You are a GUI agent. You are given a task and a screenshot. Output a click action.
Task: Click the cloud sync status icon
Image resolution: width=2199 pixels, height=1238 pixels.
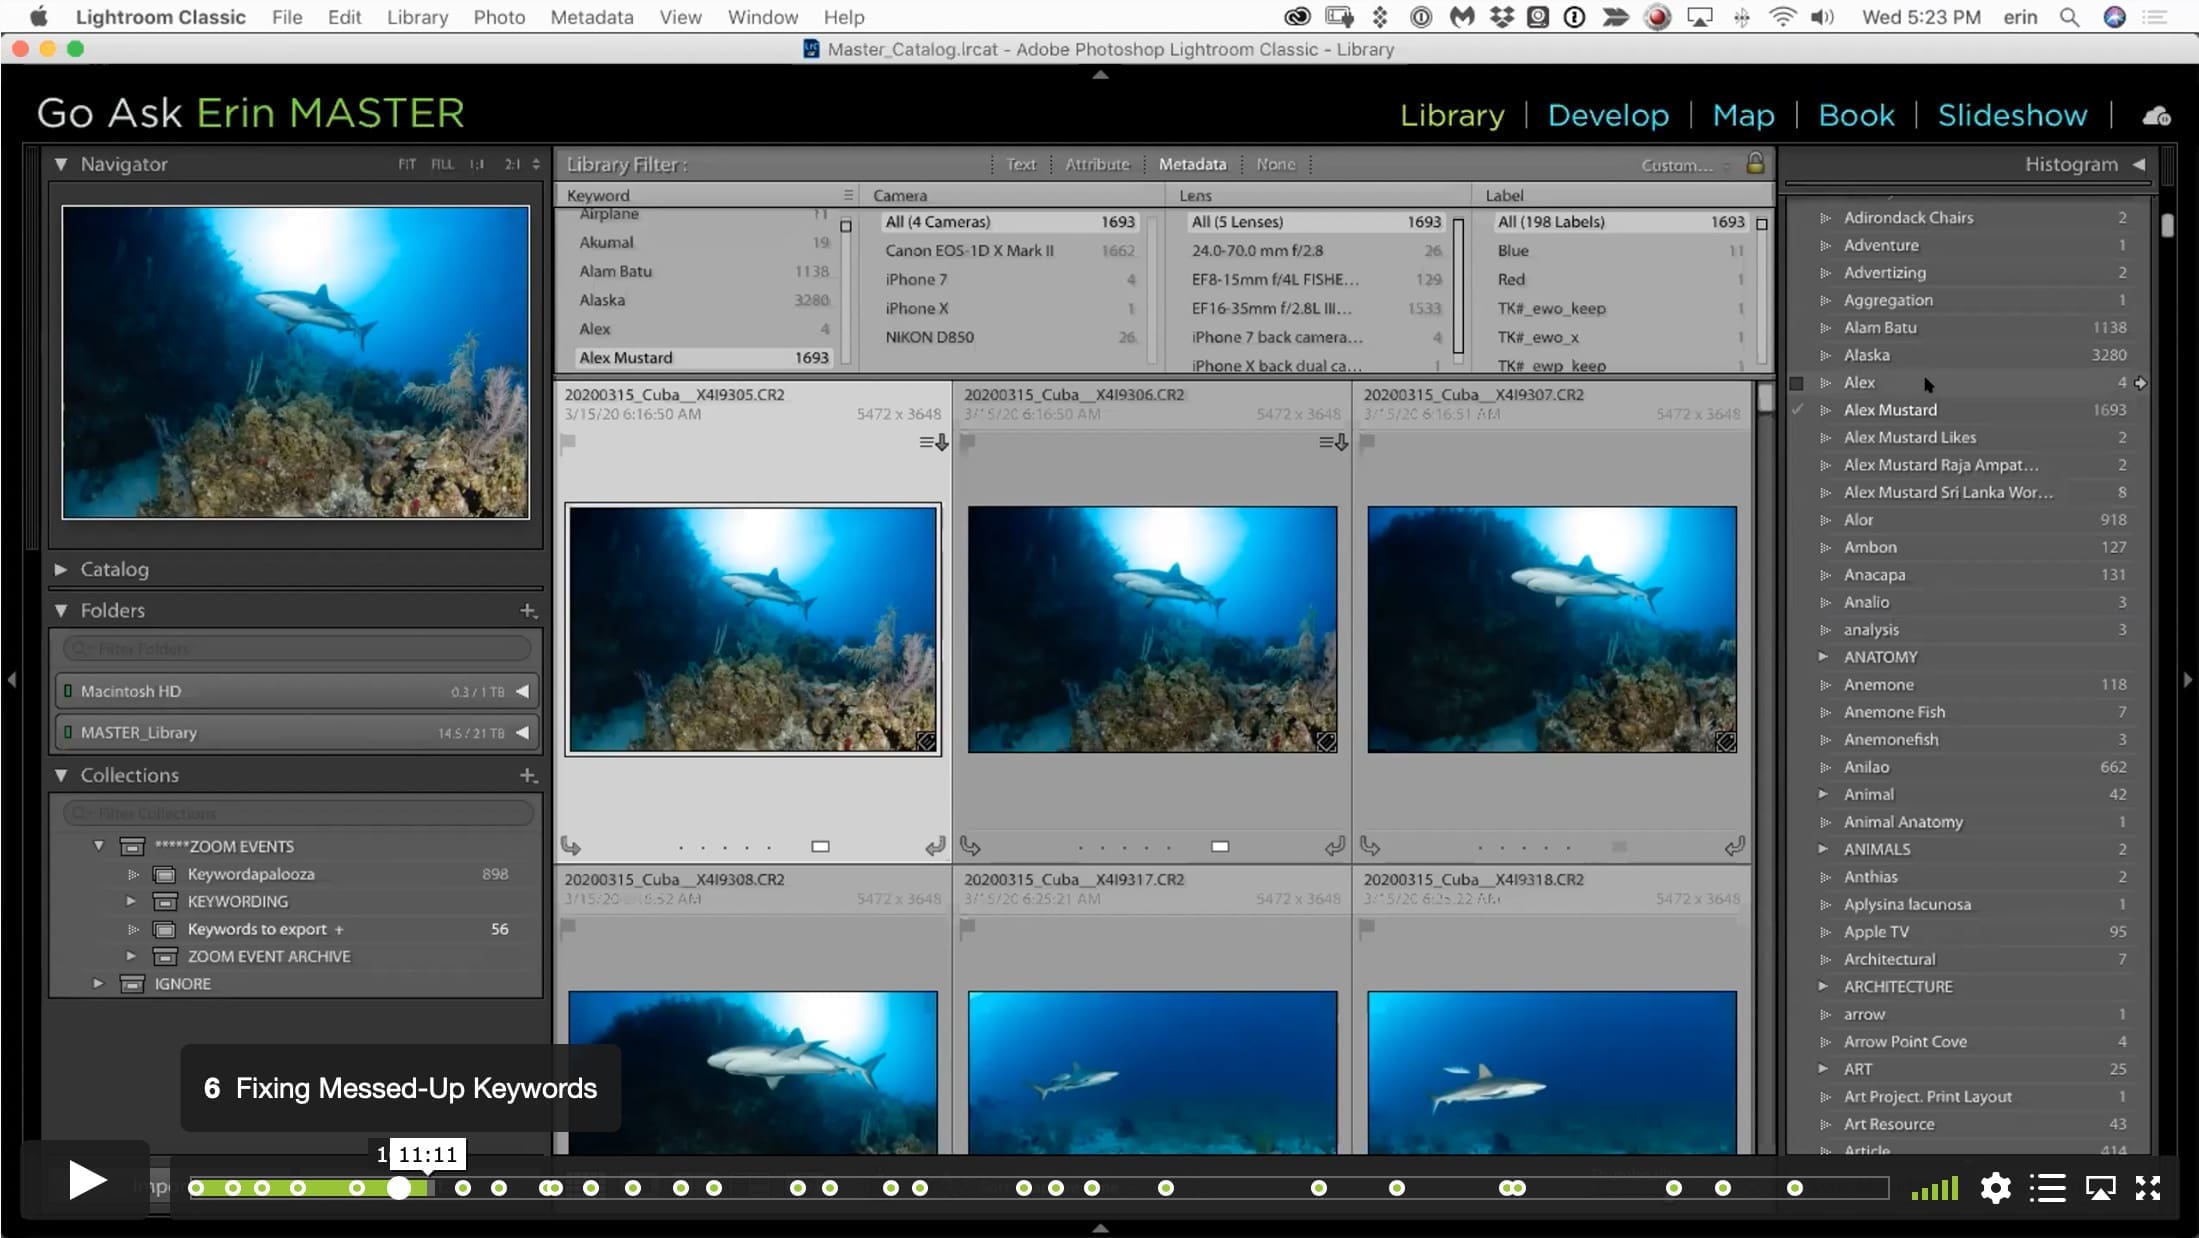click(x=2156, y=116)
